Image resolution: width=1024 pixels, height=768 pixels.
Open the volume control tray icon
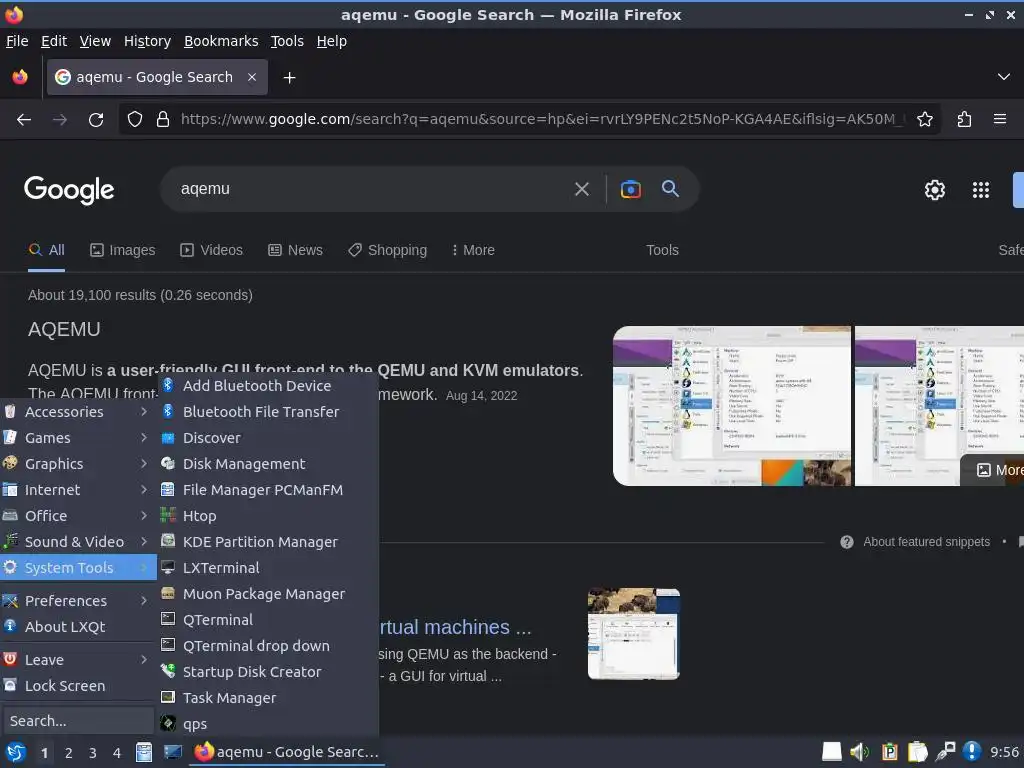859,752
